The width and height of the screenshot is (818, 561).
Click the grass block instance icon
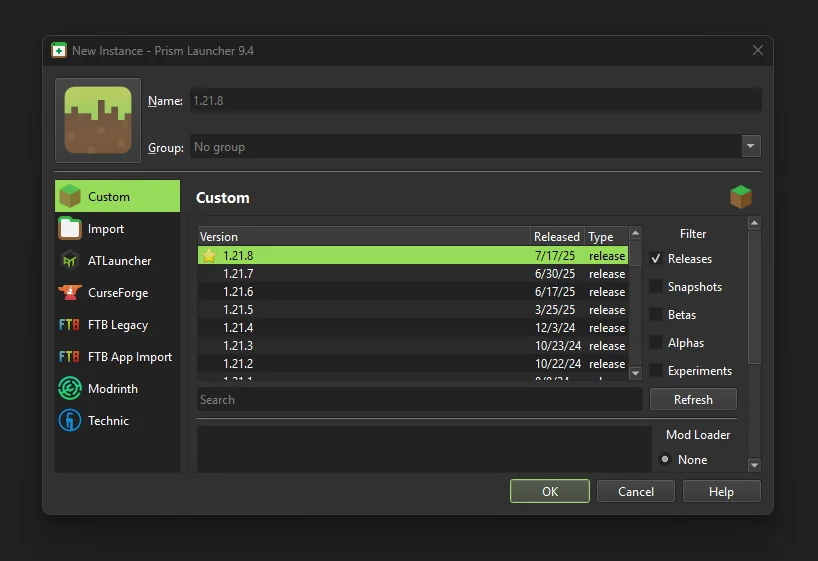tap(98, 121)
